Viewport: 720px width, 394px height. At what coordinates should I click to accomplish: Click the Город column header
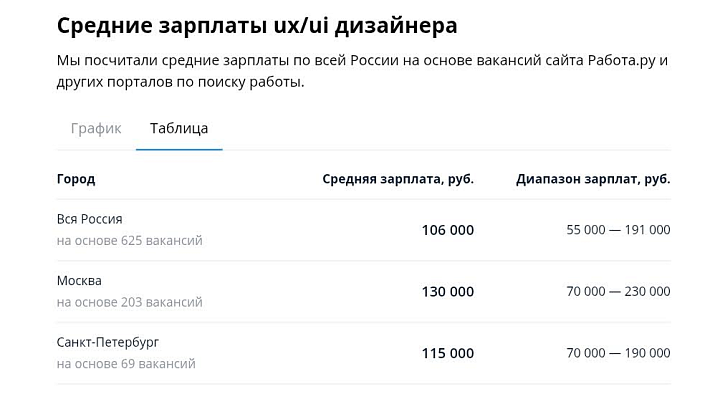[76, 179]
